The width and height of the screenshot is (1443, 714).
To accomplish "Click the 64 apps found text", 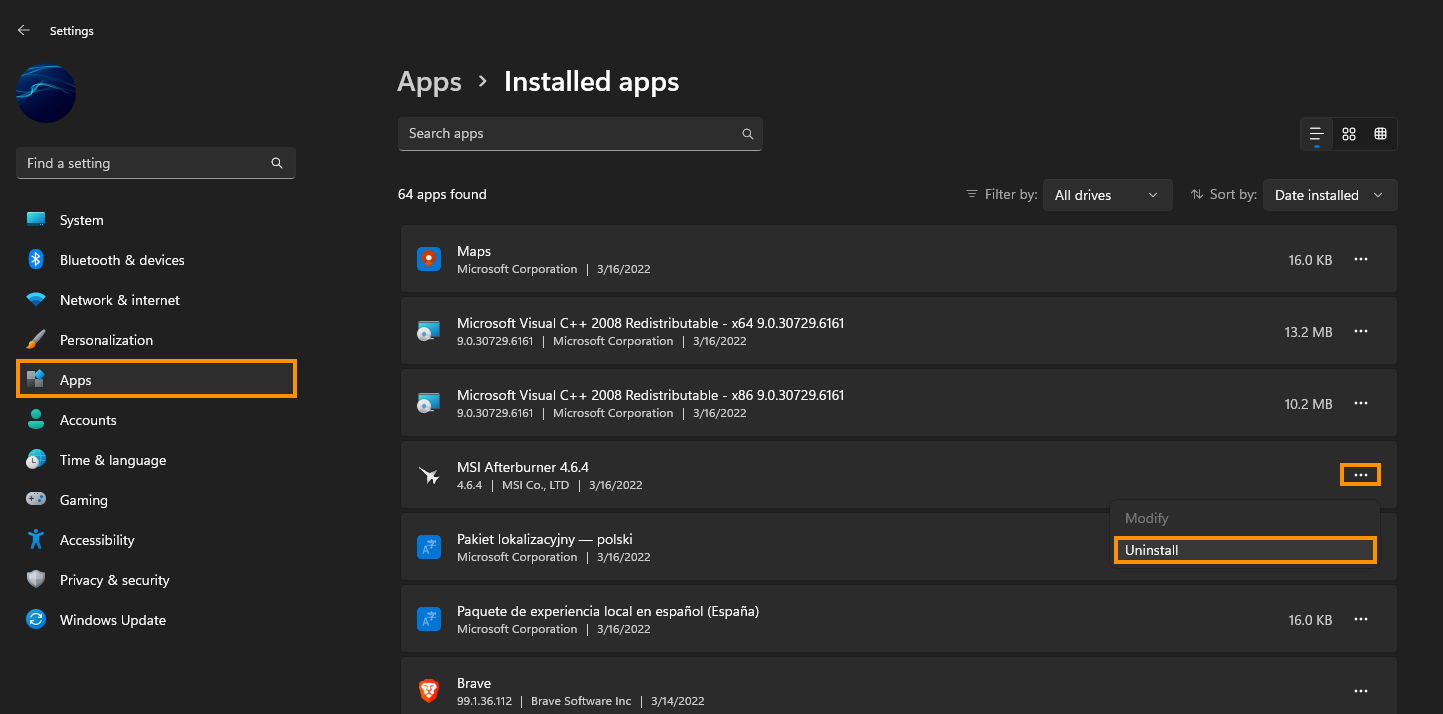I will 442,195.
